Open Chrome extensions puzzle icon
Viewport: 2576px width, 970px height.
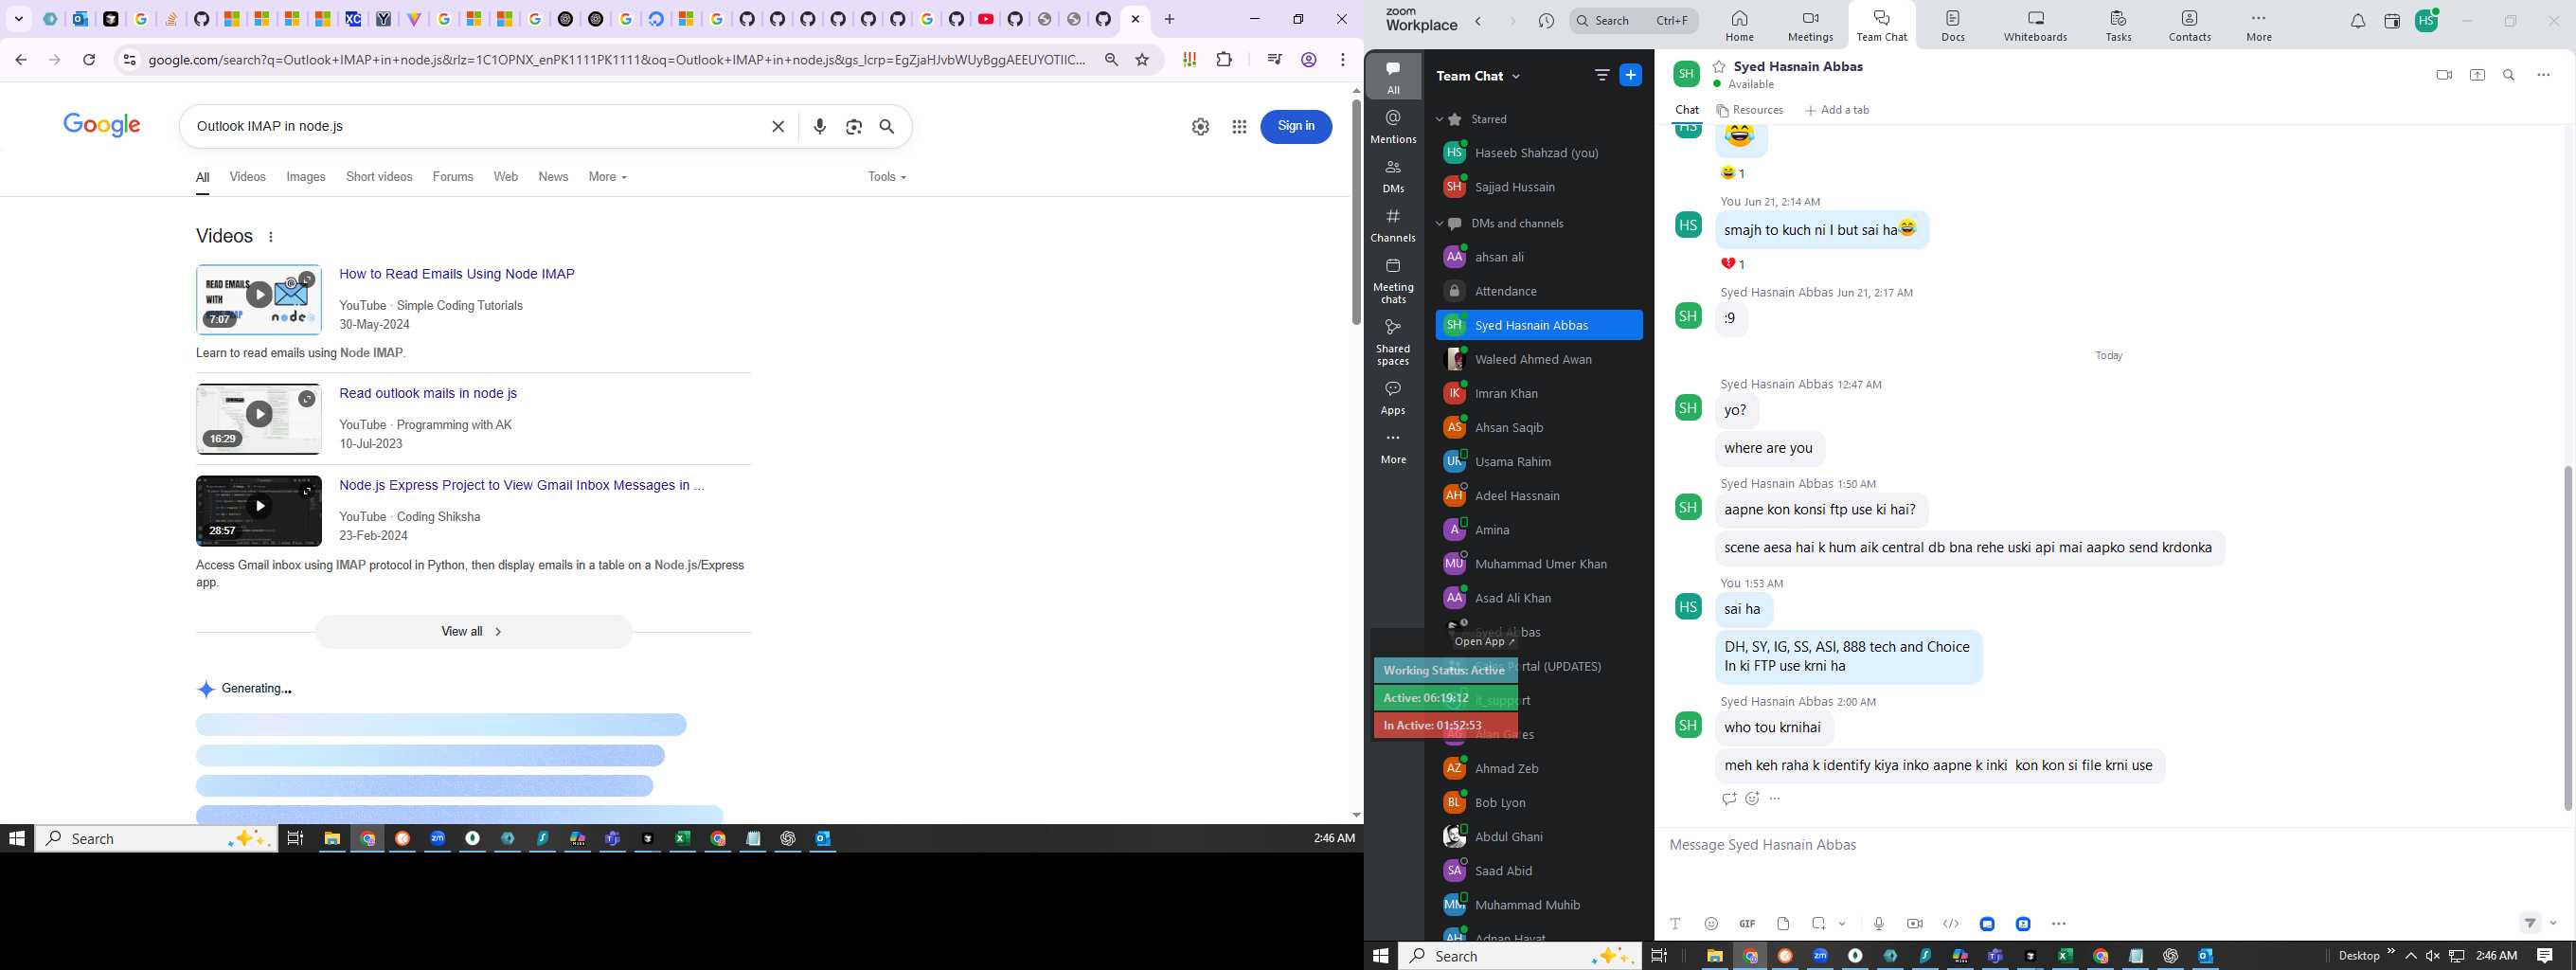(x=1224, y=60)
